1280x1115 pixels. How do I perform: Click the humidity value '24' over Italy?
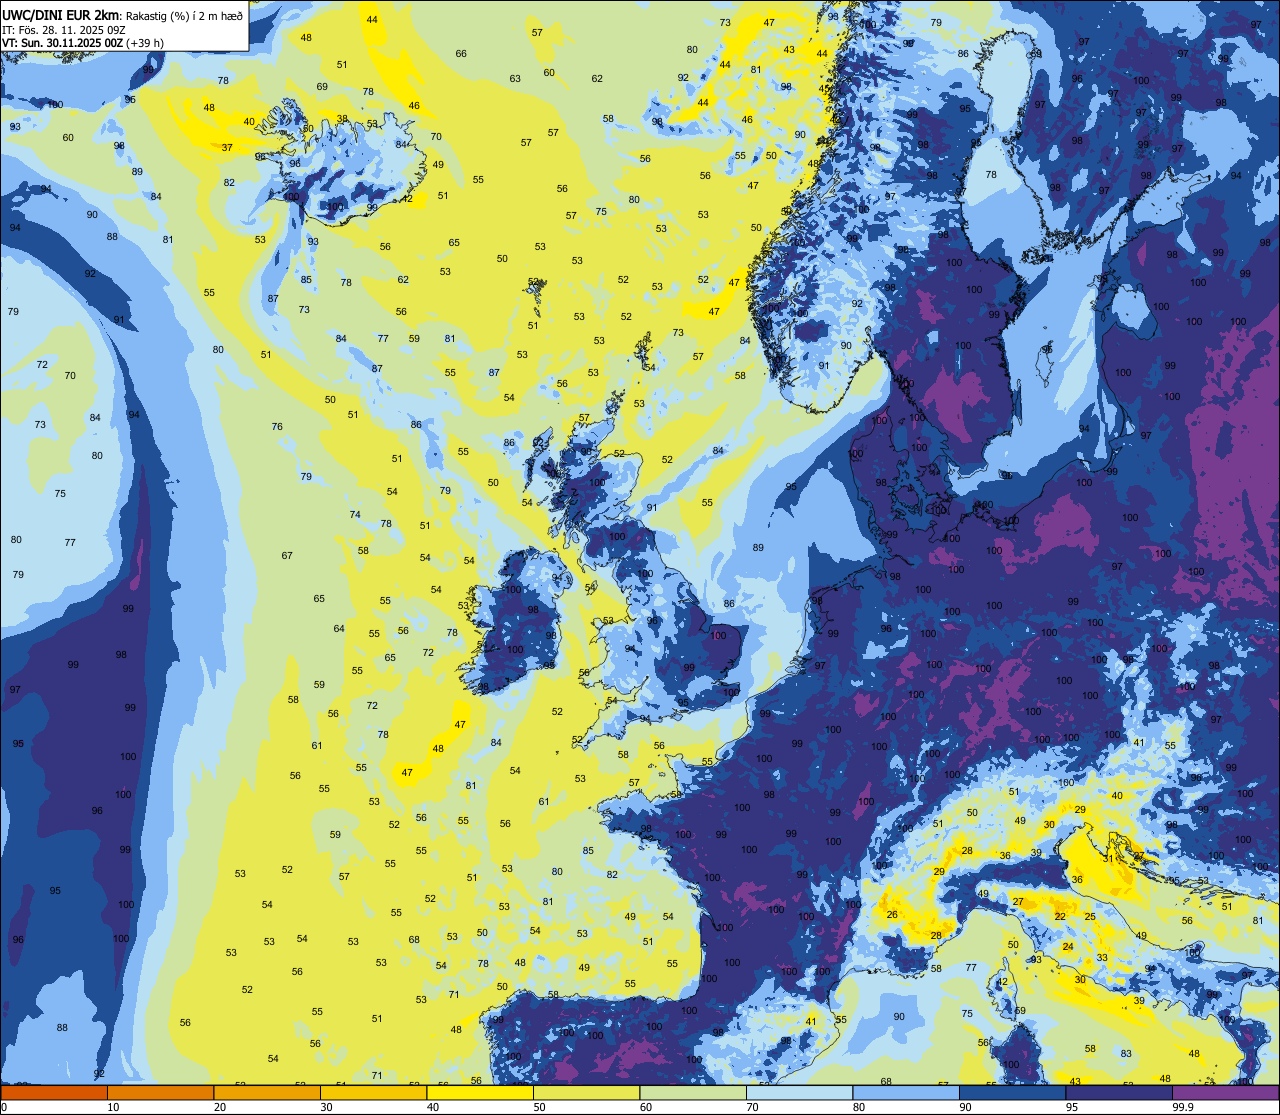(x=1068, y=946)
